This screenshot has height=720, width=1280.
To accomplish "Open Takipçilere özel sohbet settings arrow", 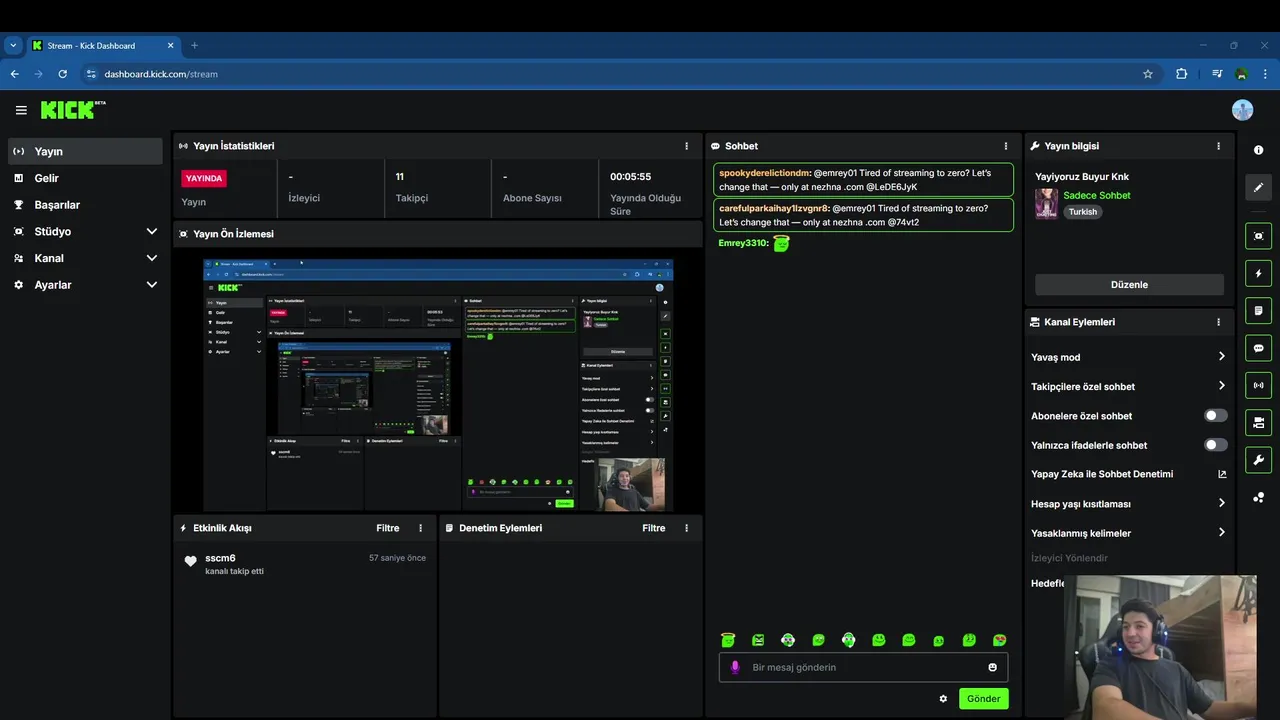I will click(1221, 386).
